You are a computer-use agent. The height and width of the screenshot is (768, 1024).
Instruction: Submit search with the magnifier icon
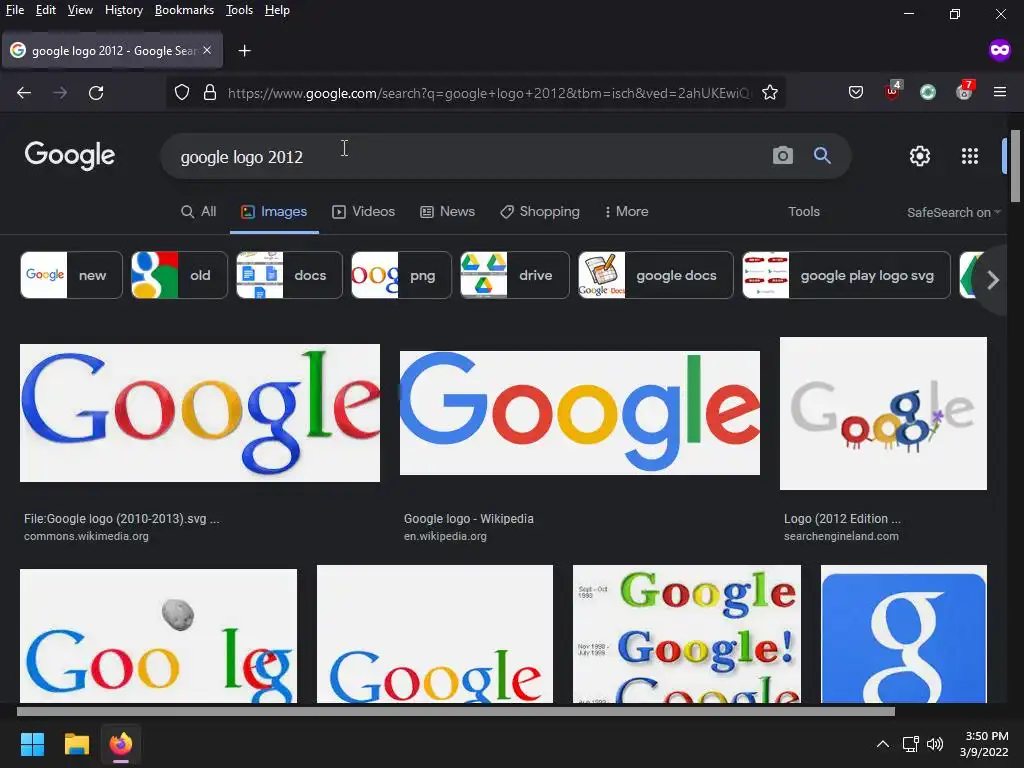[822, 155]
